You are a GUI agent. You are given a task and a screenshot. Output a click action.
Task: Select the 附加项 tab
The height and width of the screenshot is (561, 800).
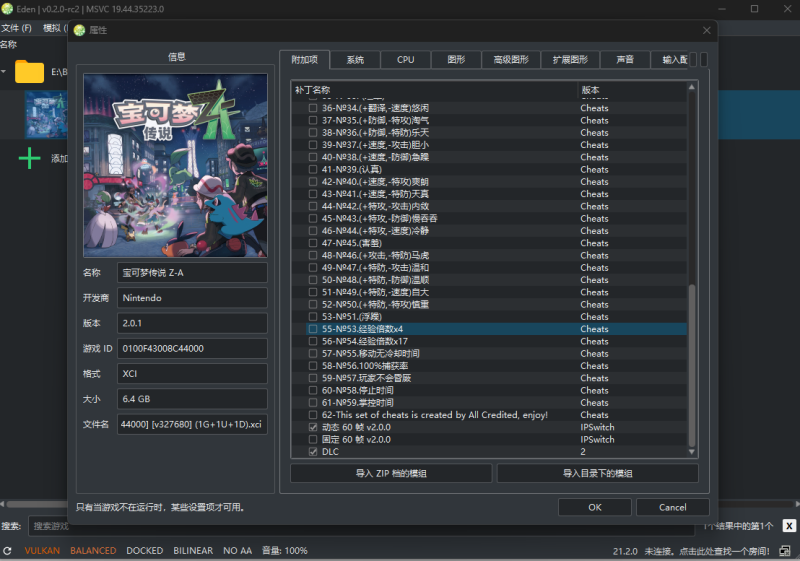click(x=305, y=60)
